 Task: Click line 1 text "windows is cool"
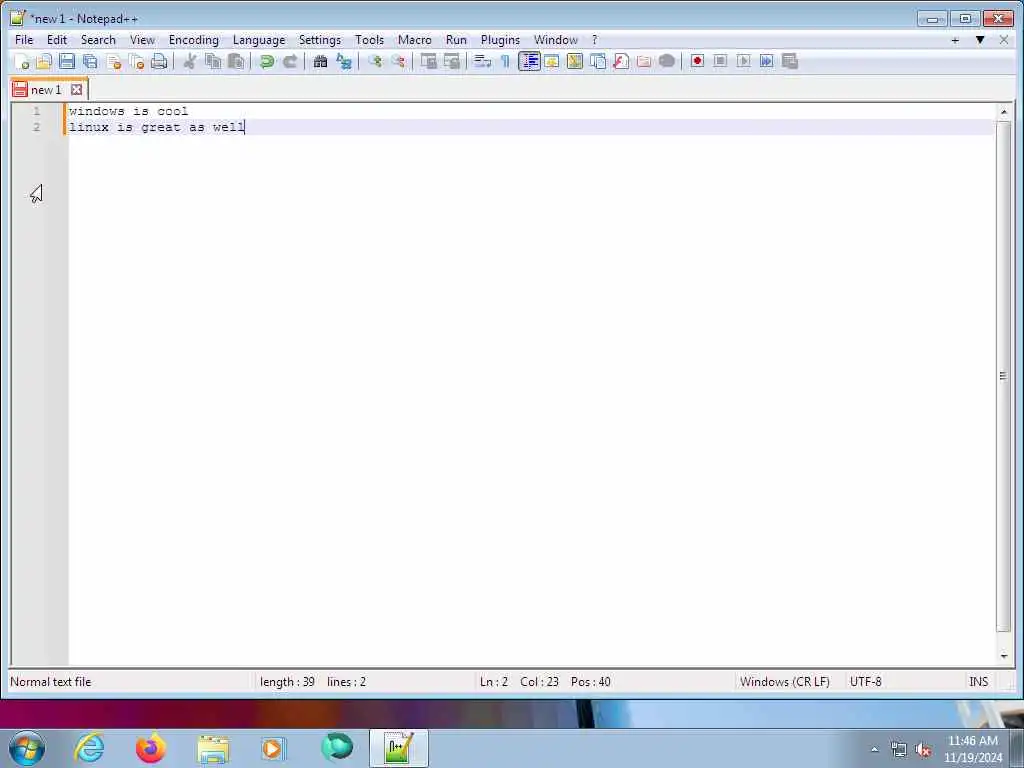tap(129, 111)
